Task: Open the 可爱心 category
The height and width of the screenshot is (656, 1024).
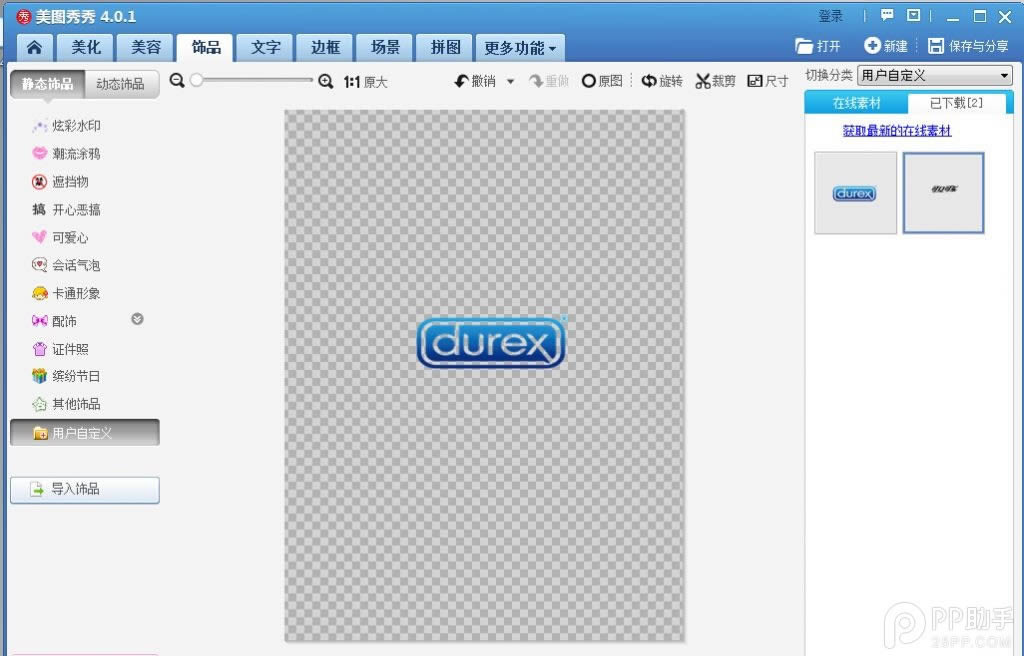Action: coord(60,237)
